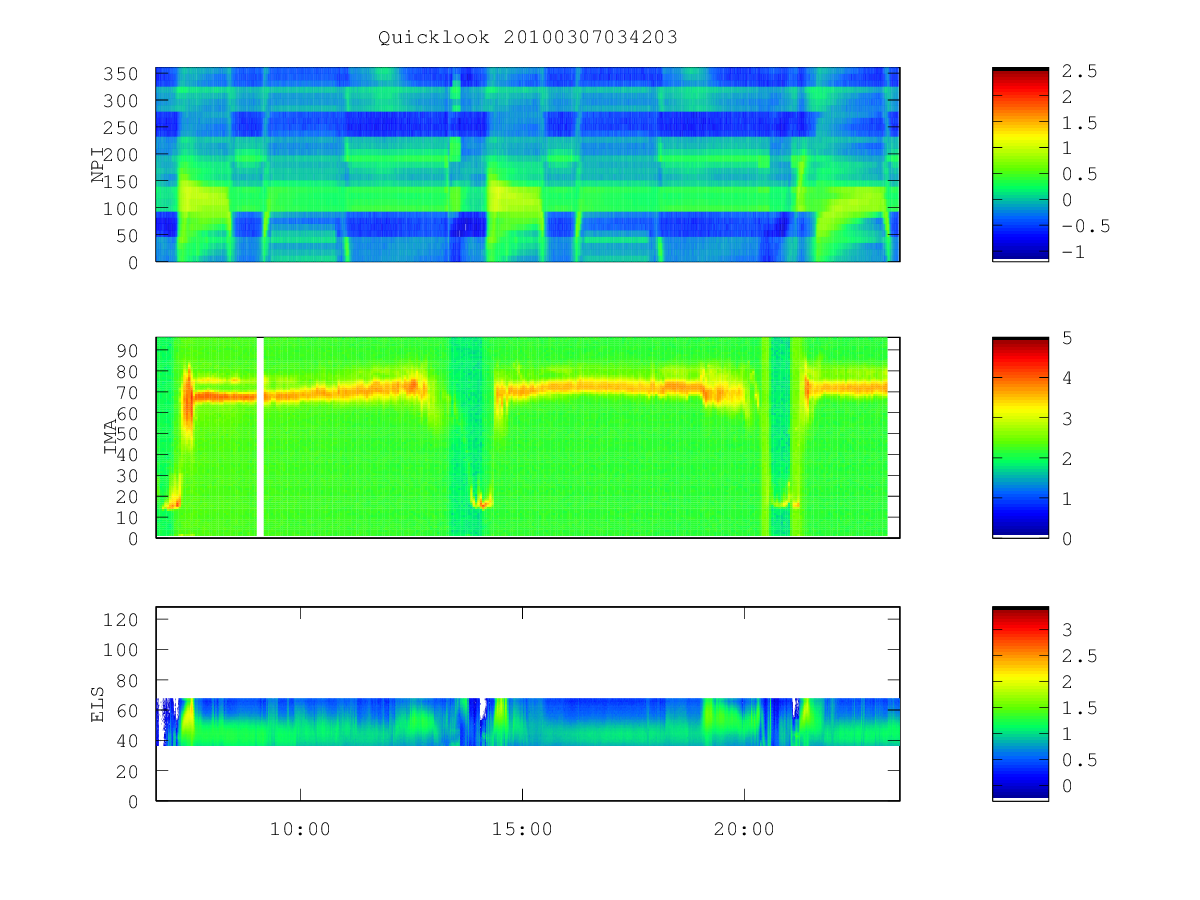Click the title "Quicklook 20100307034203"
Screen dimensions: 1200x900
tap(528, 38)
